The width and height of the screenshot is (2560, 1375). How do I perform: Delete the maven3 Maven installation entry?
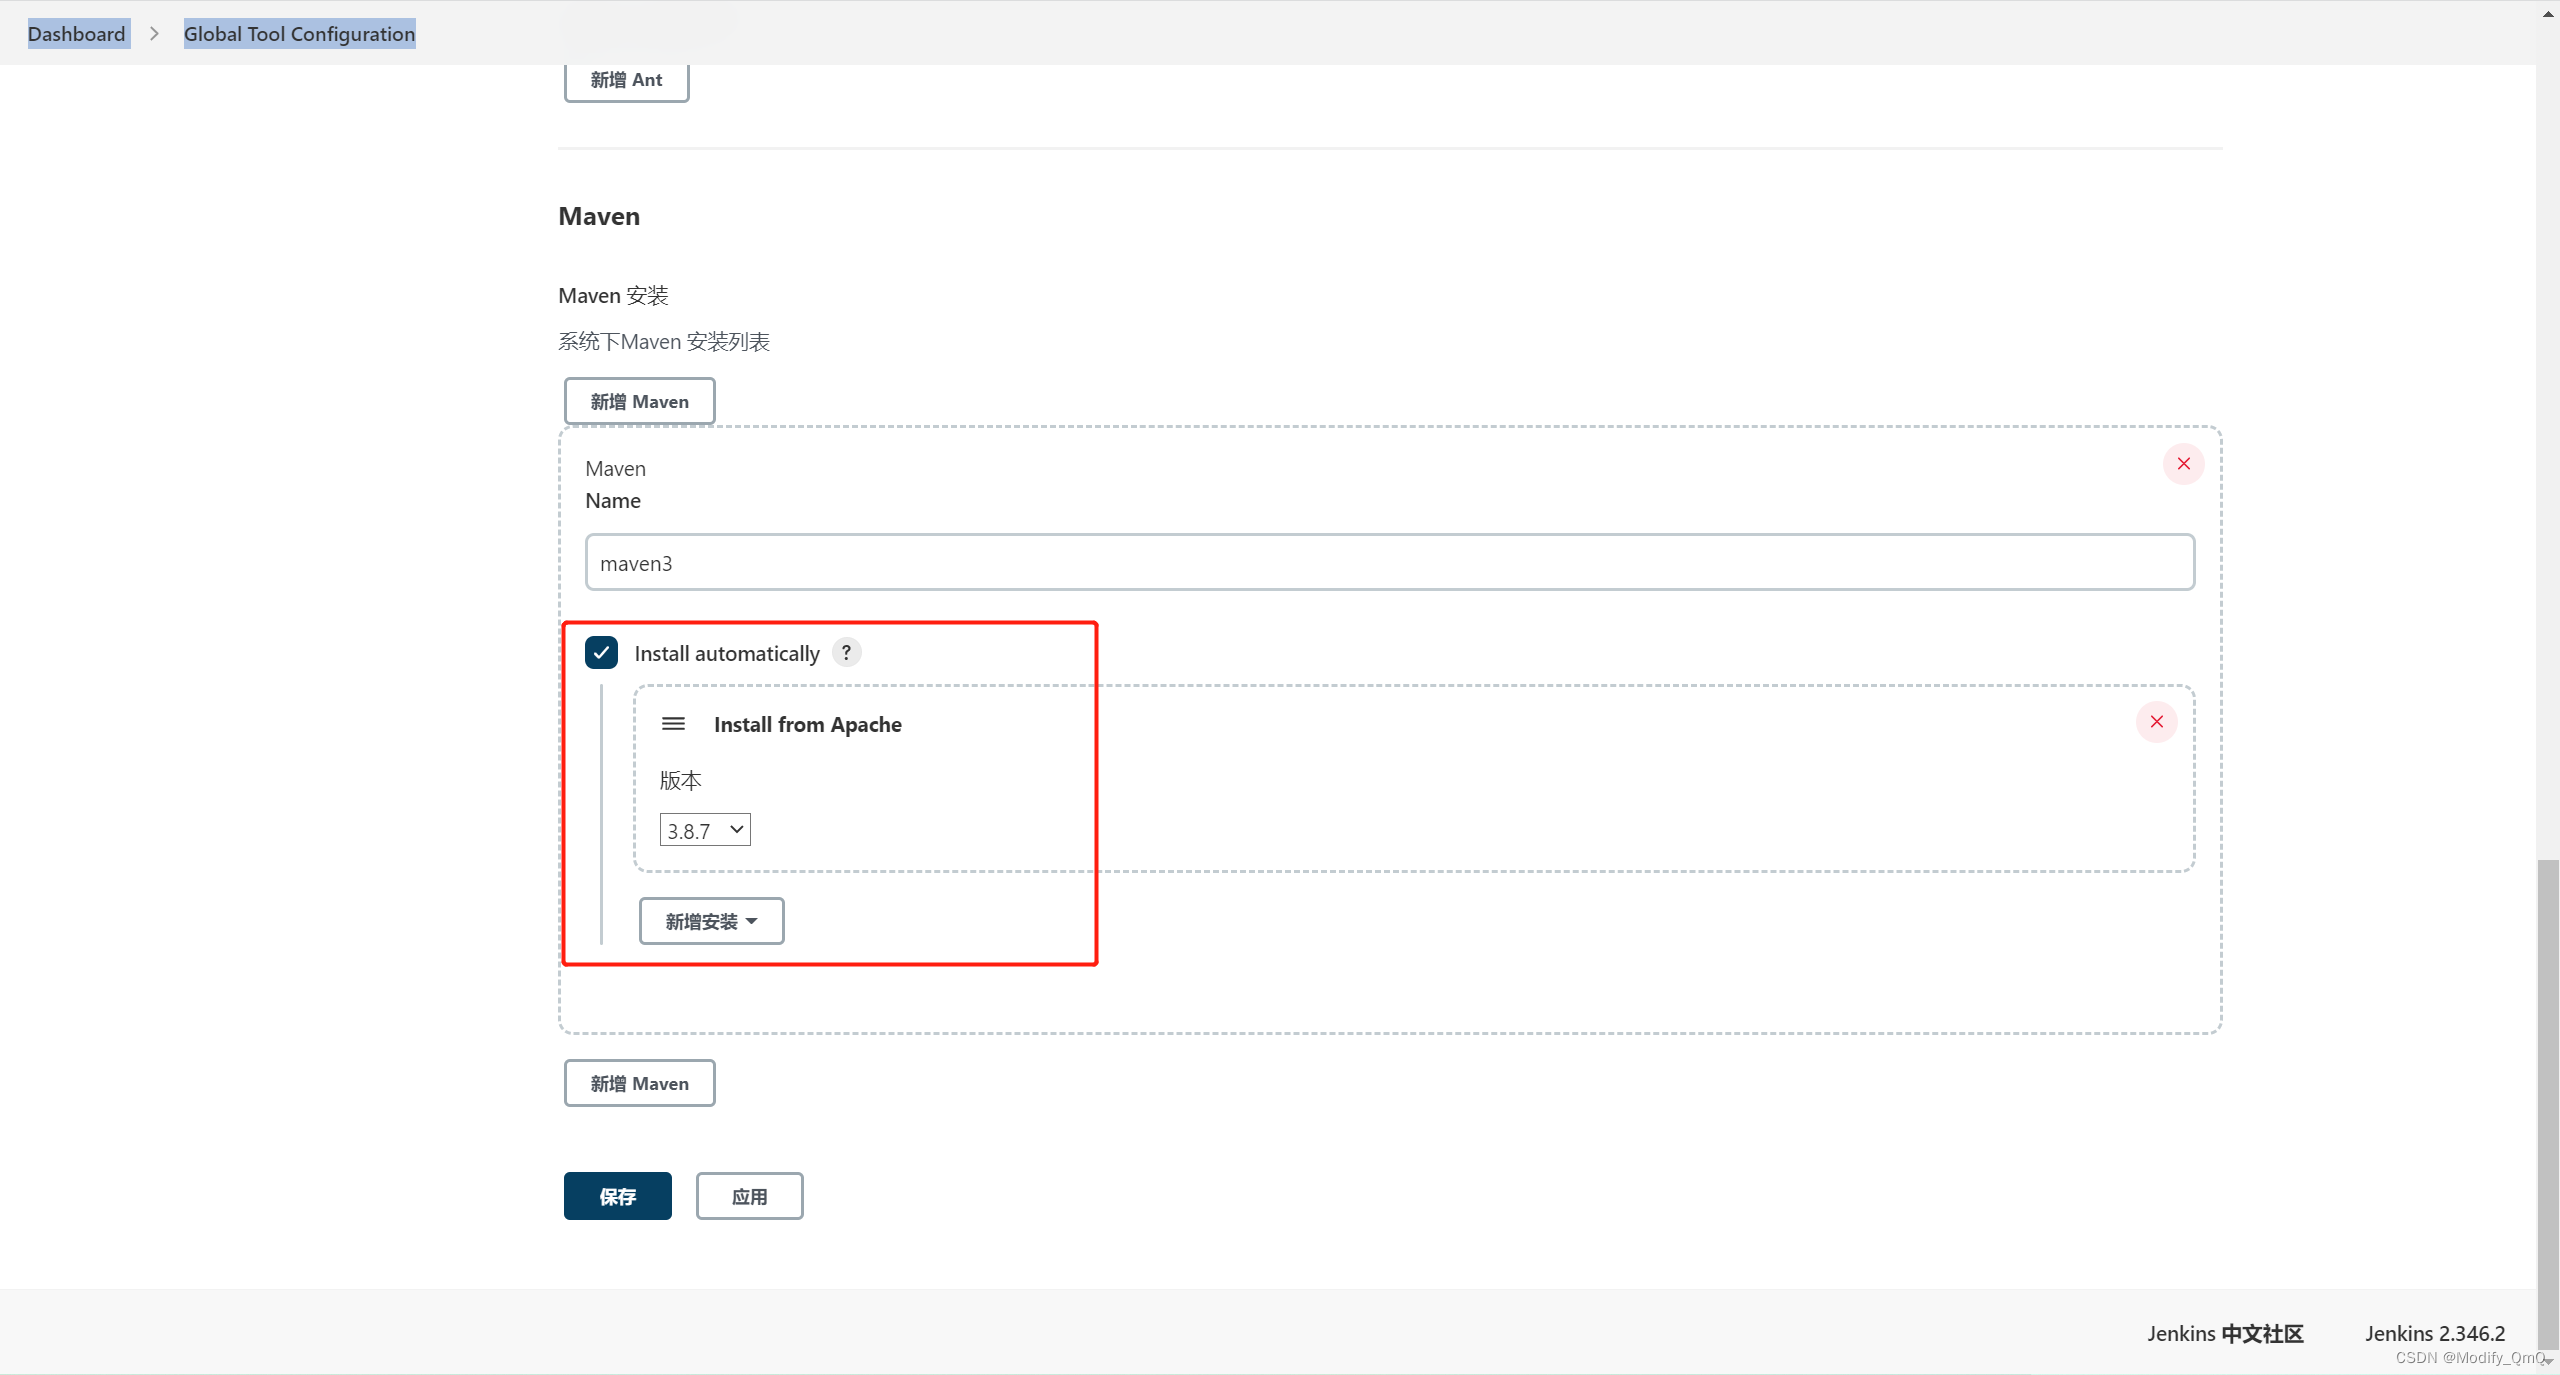tap(2183, 464)
